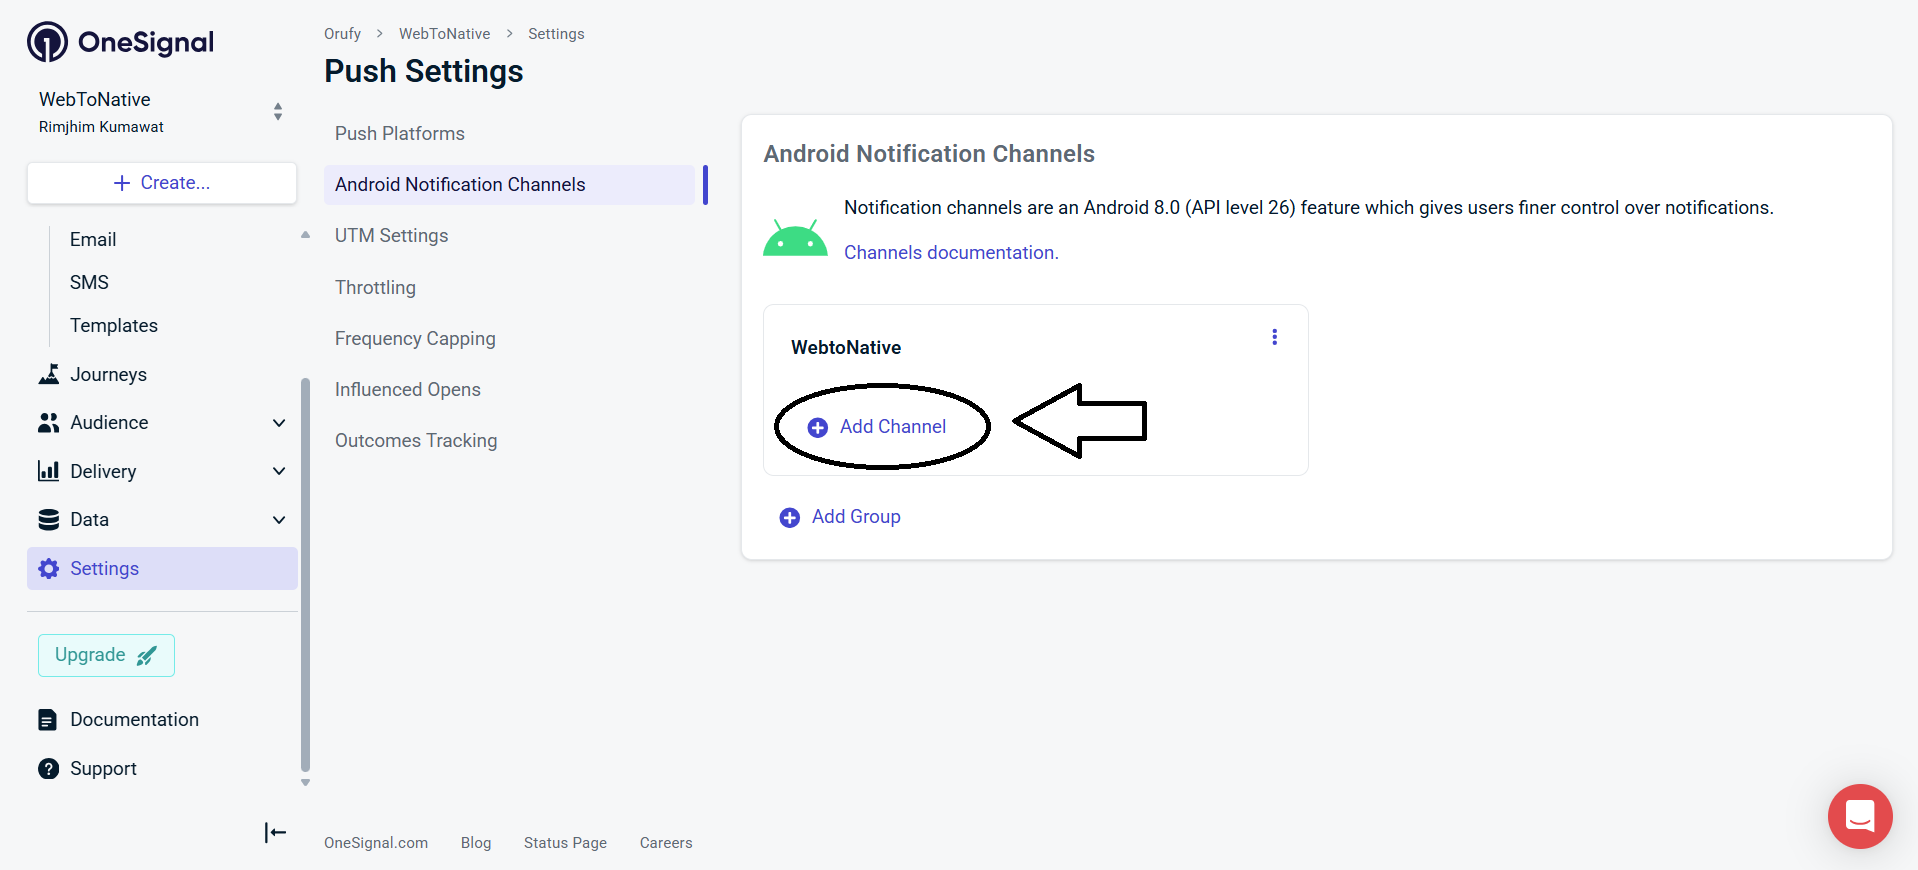Expand the Data section chevron
The width and height of the screenshot is (1918, 870).
coord(279,520)
